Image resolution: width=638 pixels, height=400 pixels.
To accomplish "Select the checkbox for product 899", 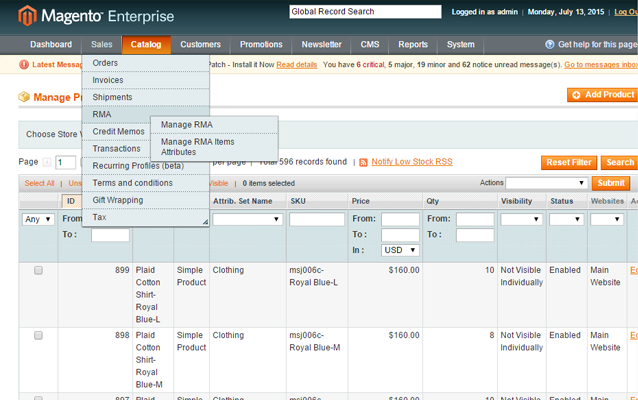I will tap(38, 271).
